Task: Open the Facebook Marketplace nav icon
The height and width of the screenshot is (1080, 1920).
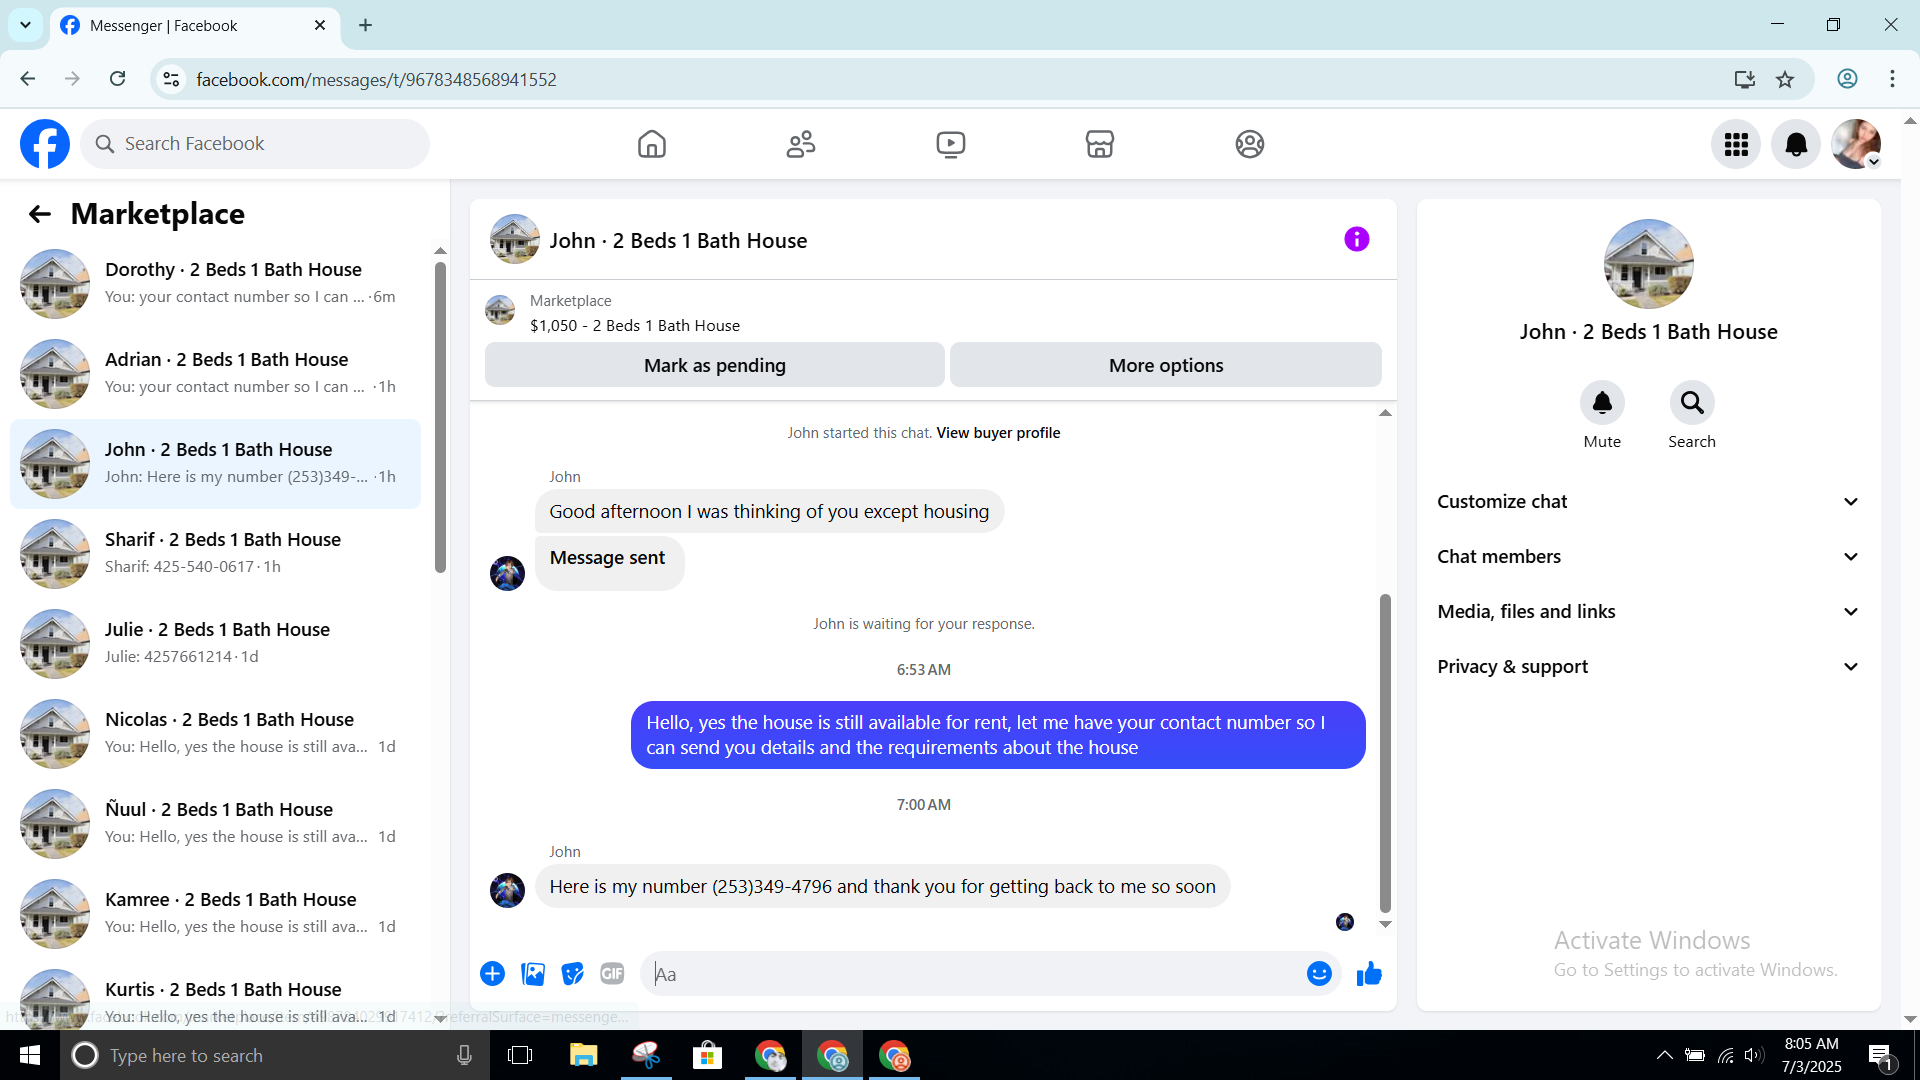Action: click(x=1099, y=144)
